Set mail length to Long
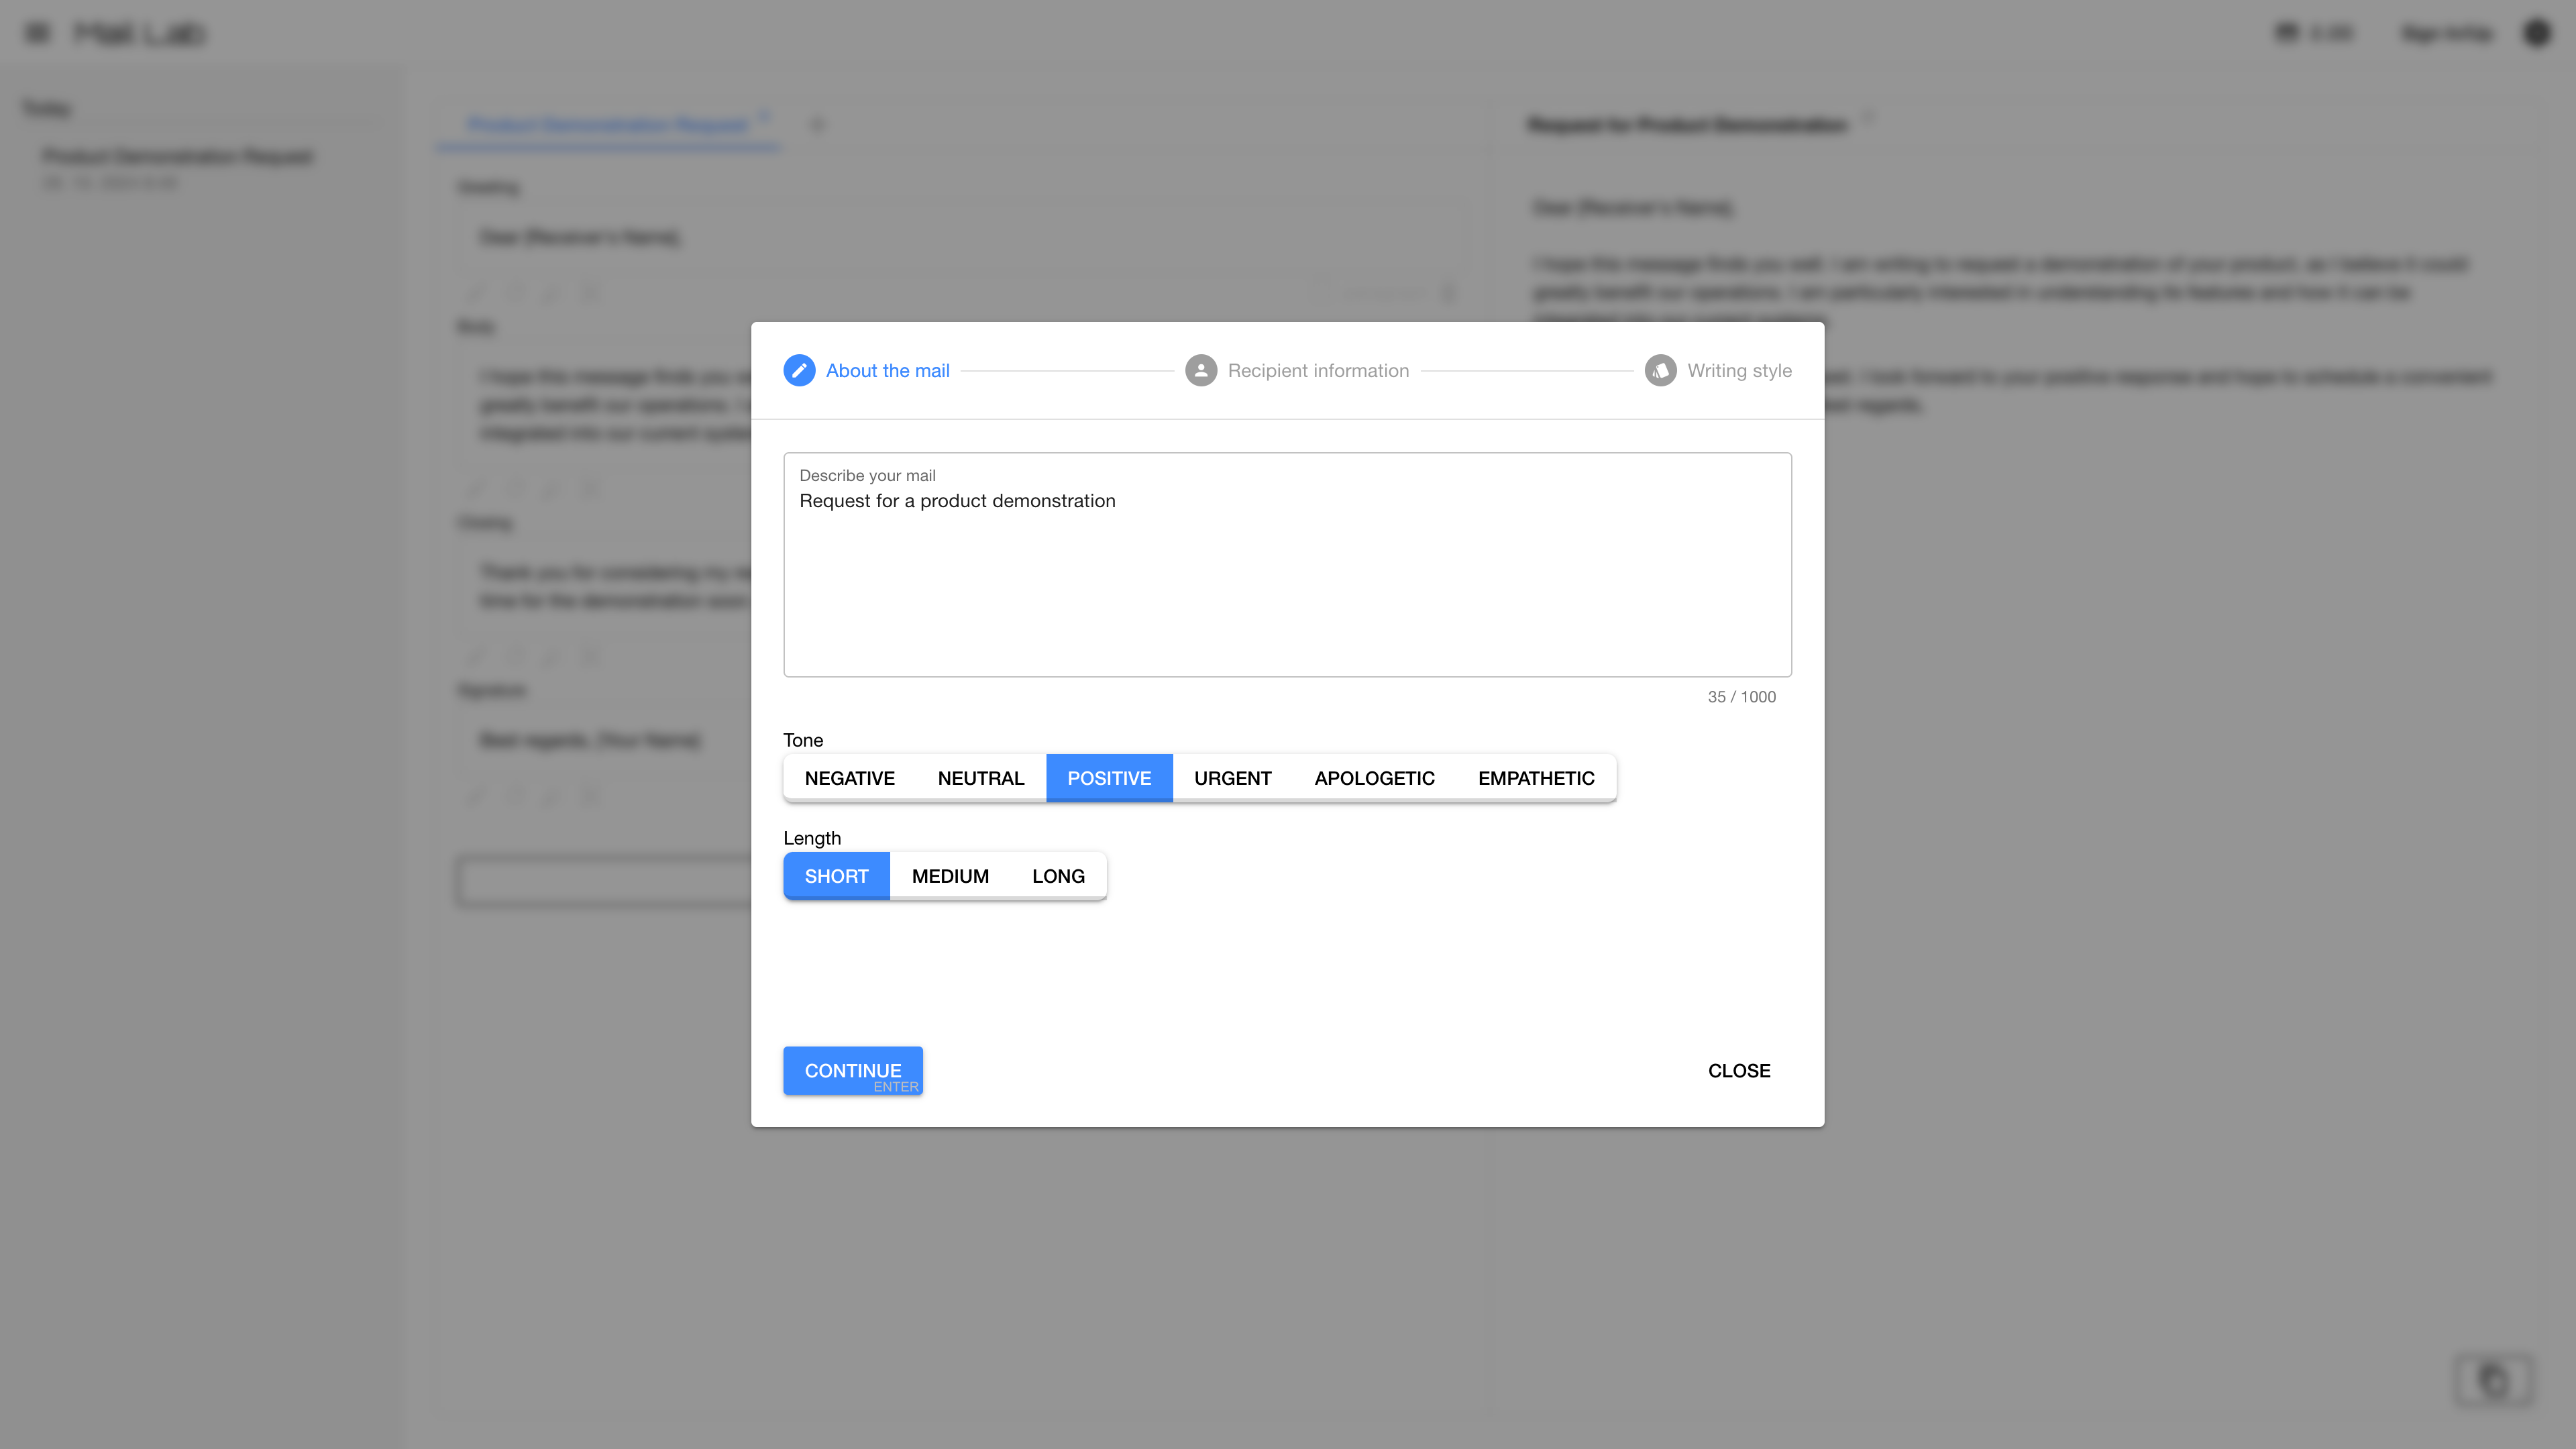Viewport: 2576px width, 1449px height. coord(1057,876)
